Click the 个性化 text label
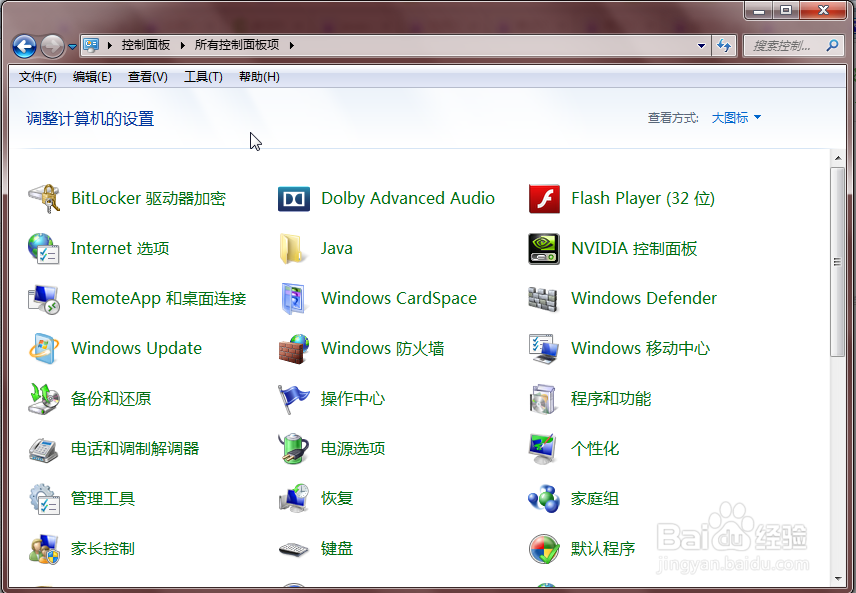 pos(595,448)
